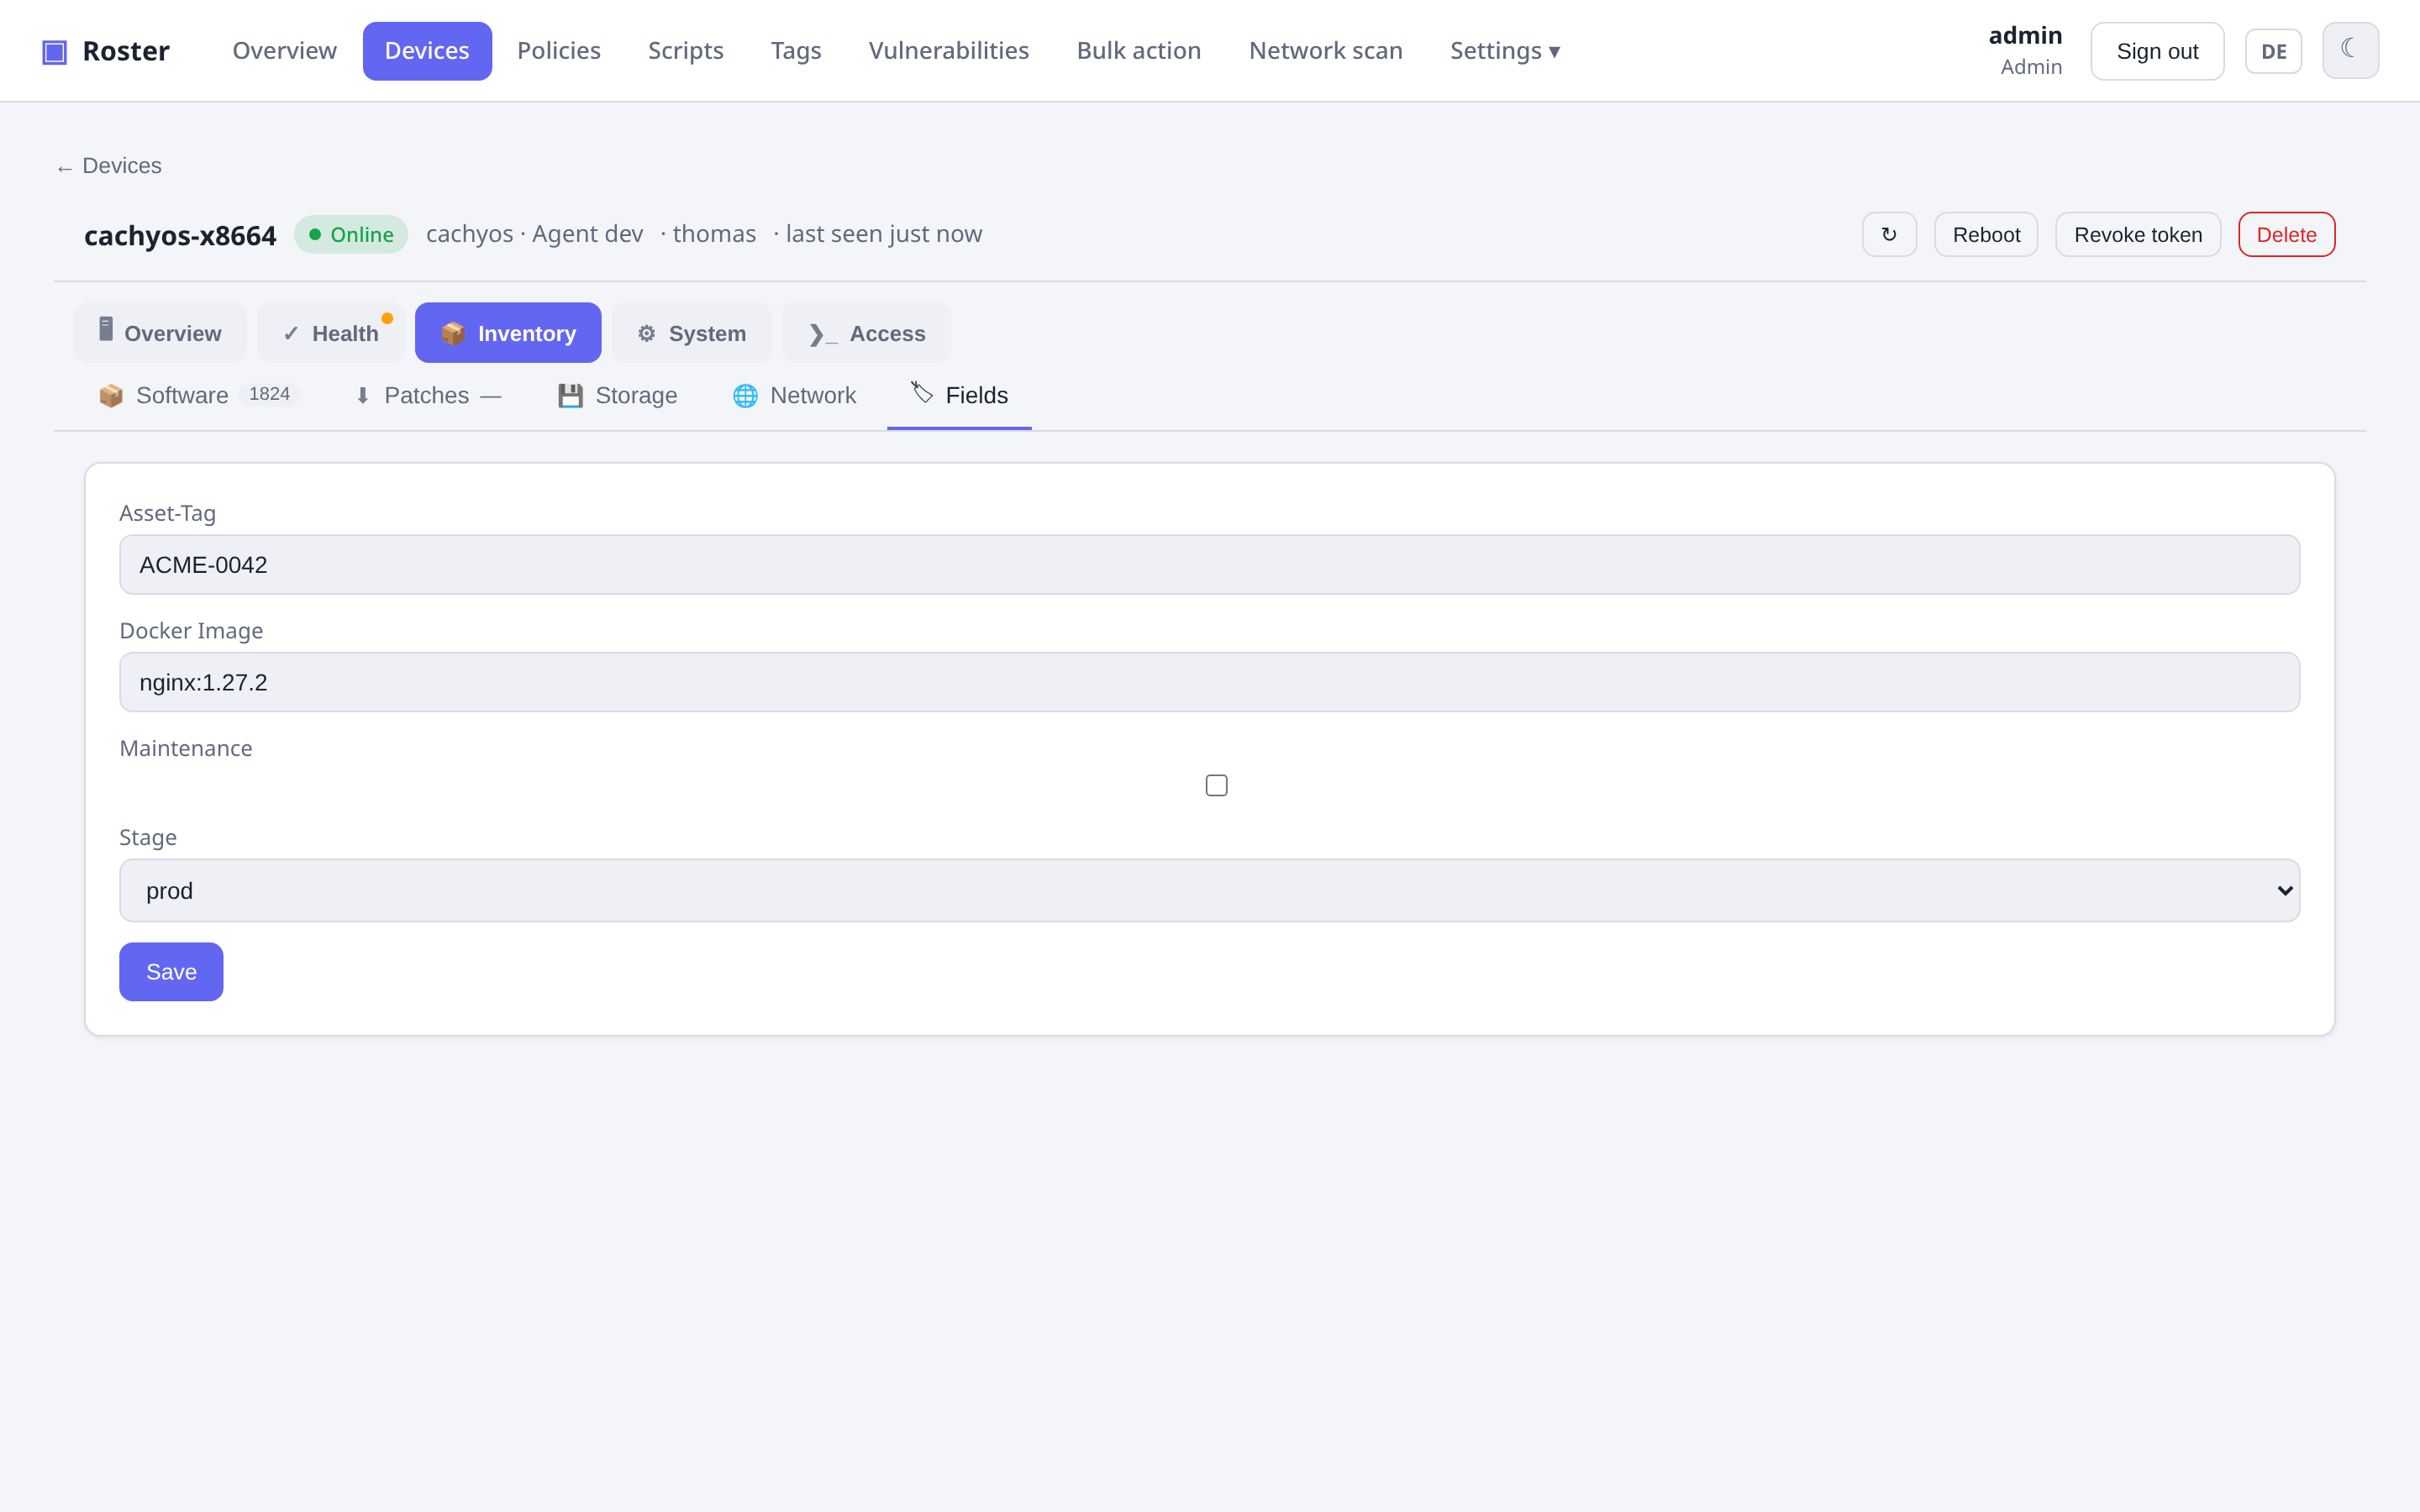Viewport: 2420px width, 1512px height.
Task: Select the Fields sub-tab
Action: [x=959, y=395]
